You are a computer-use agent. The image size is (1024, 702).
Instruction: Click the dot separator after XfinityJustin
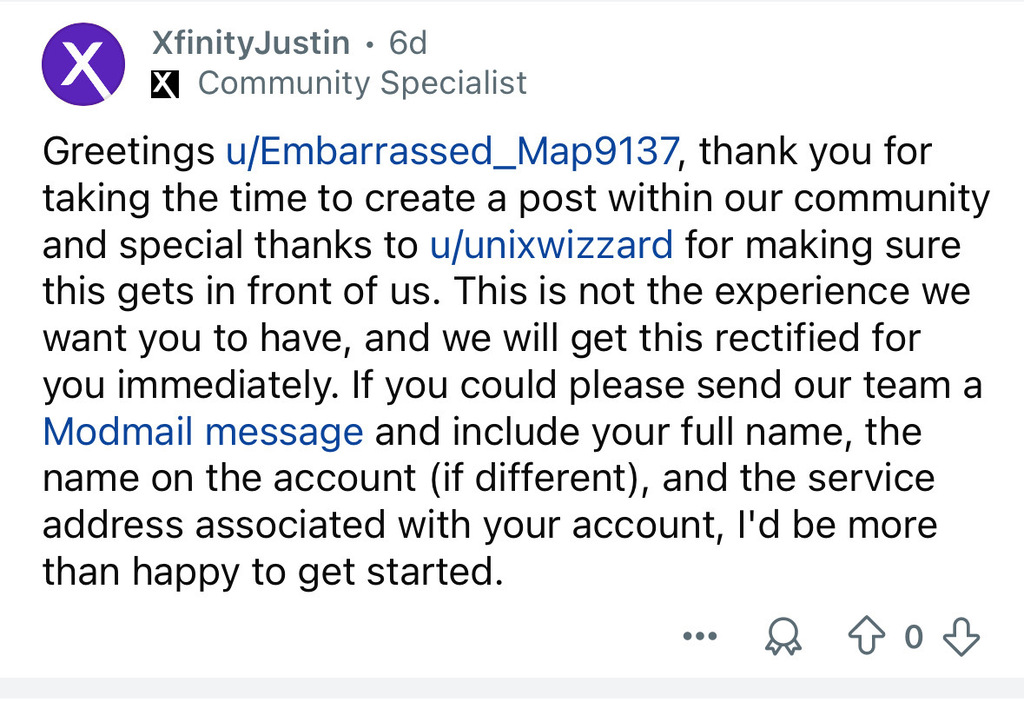tap(370, 44)
